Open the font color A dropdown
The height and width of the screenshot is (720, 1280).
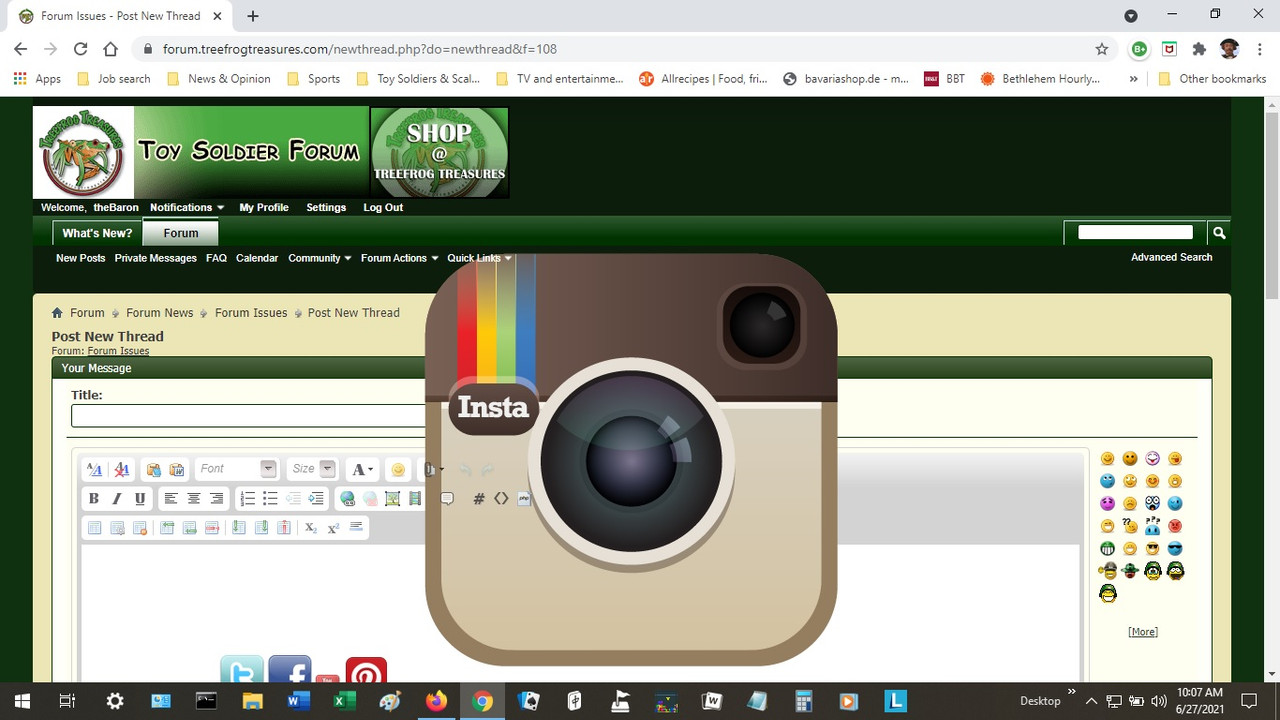click(362, 469)
